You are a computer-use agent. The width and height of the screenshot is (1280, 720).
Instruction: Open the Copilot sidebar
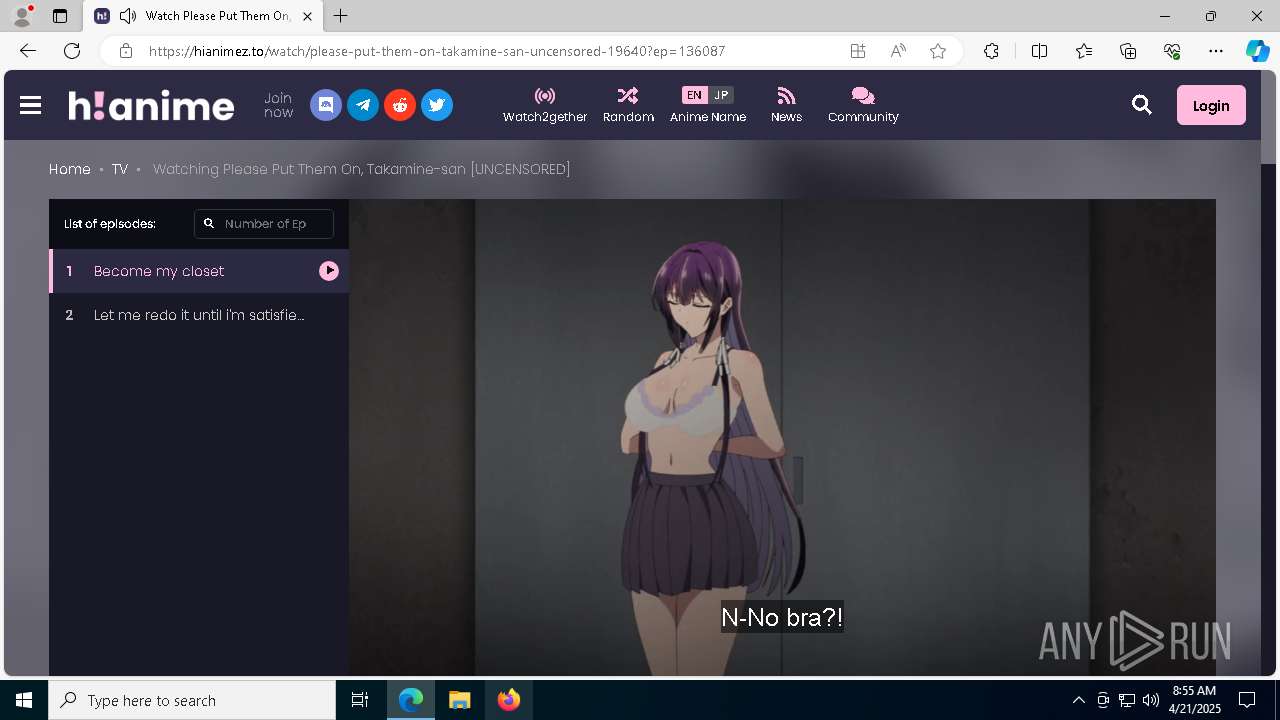(x=1257, y=51)
